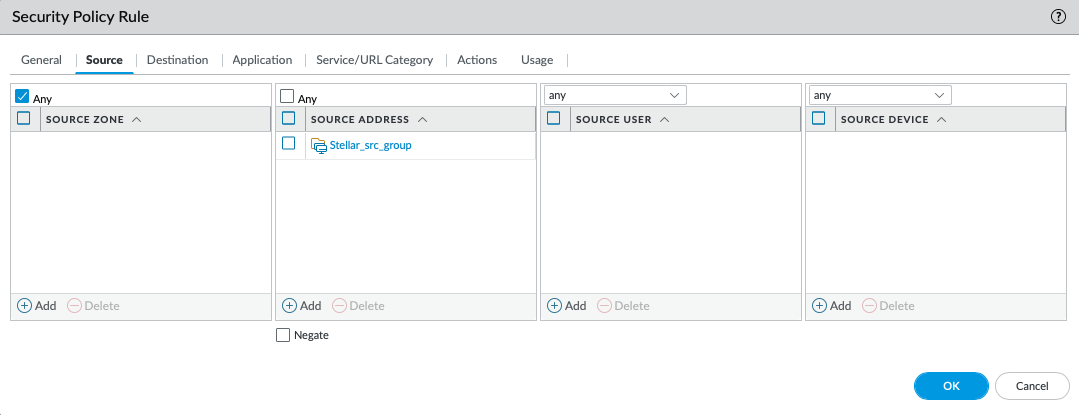Open the Source User 'any' dropdown

(614, 95)
